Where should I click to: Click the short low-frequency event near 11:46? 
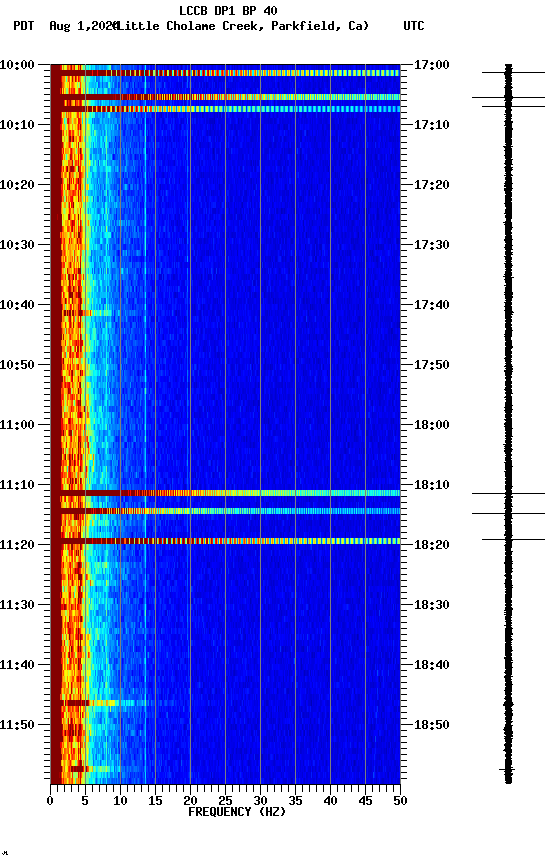(105, 703)
